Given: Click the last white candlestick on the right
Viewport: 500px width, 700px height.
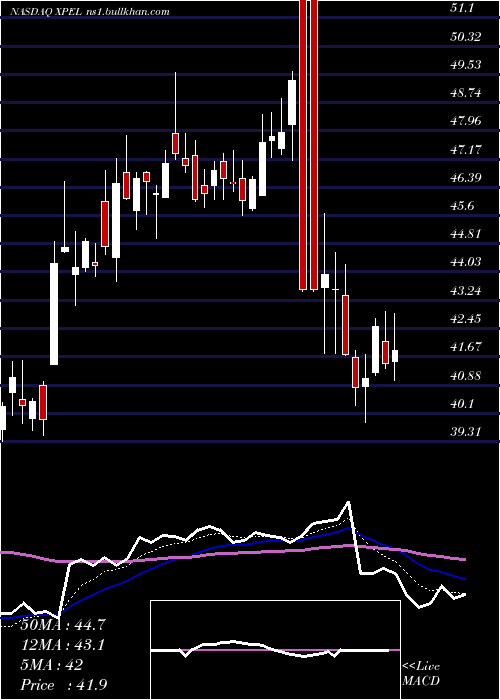Looking at the screenshot, I should point(395,356).
